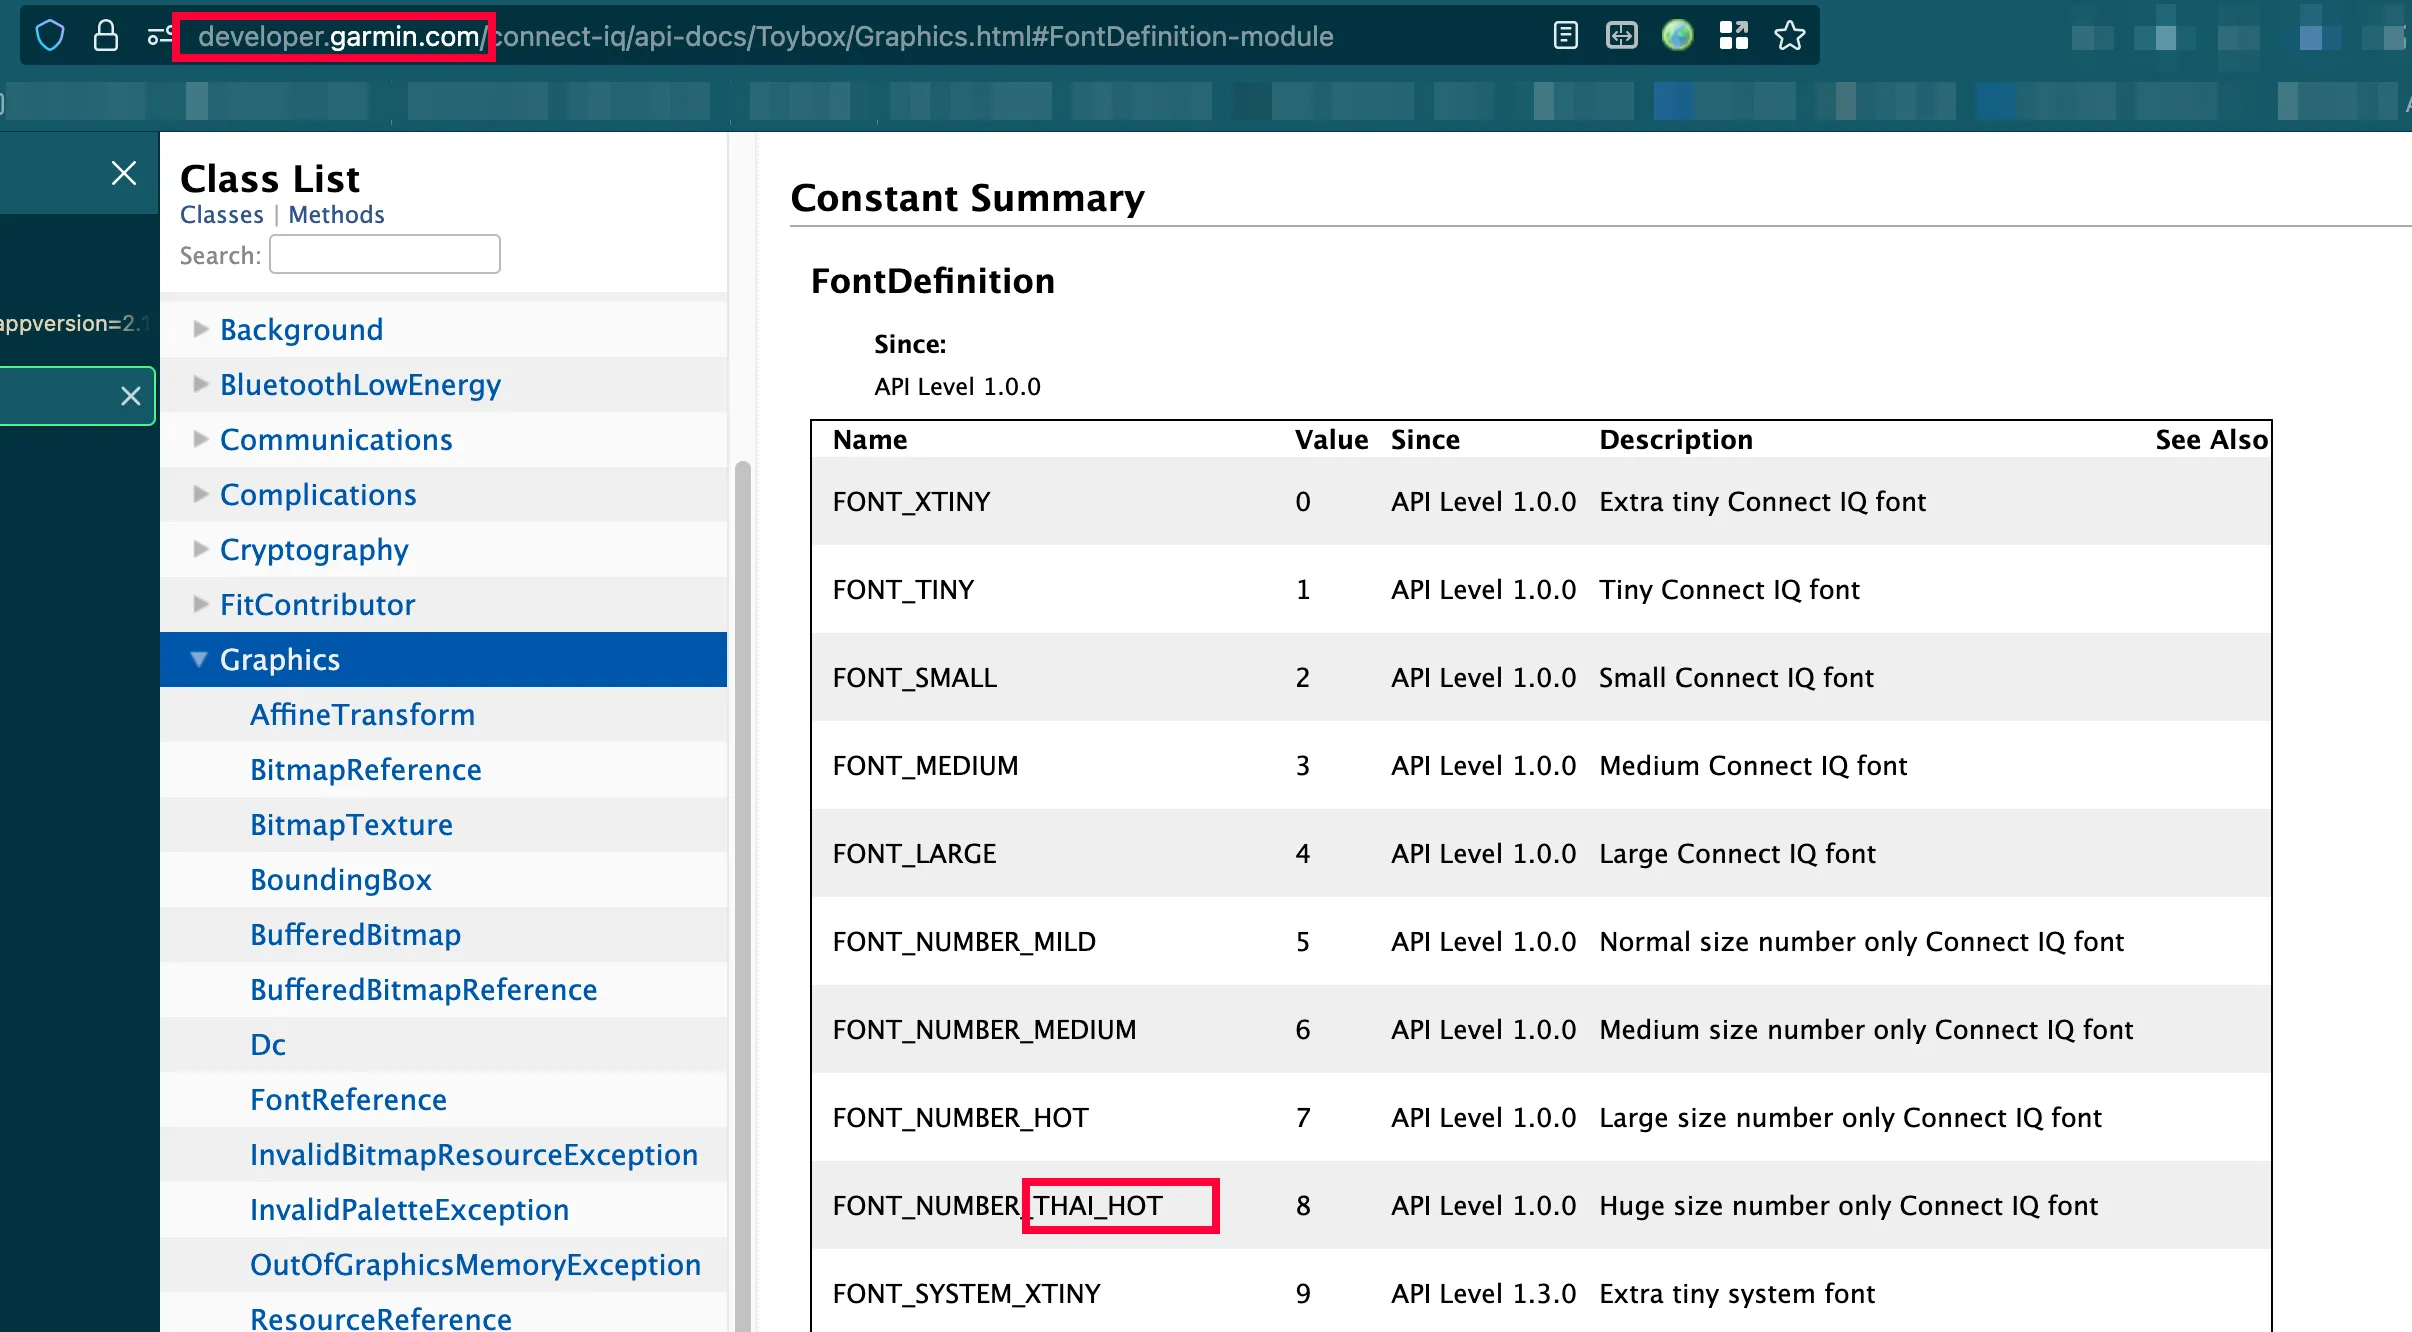Click the browser address bar URL
Screen dimensions: 2412x1332
coord(765,37)
